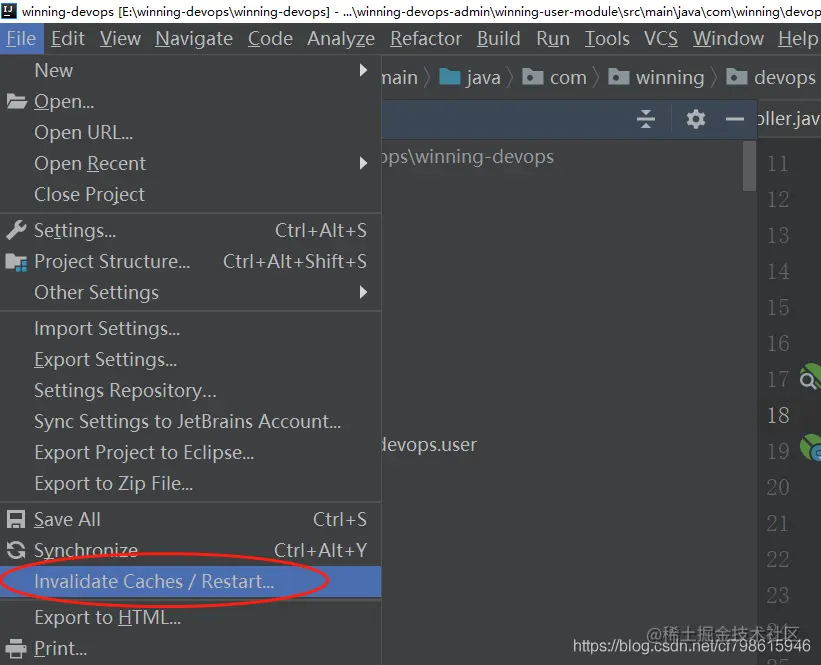Click the project tree vertical scrollbar

coord(749,166)
